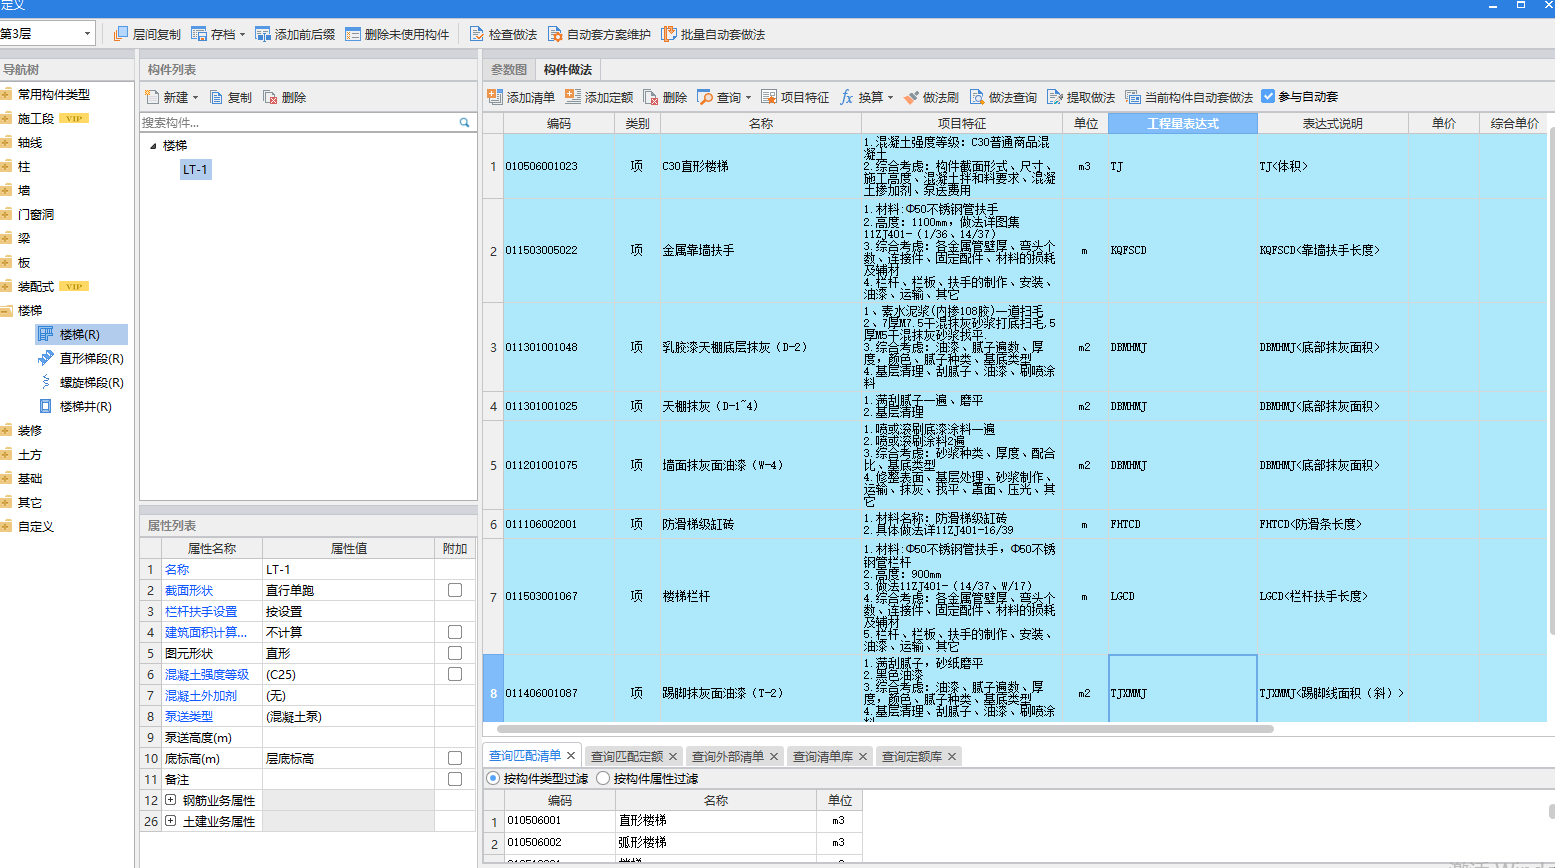
Task: Select LT-1 component
Action: (x=195, y=169)
